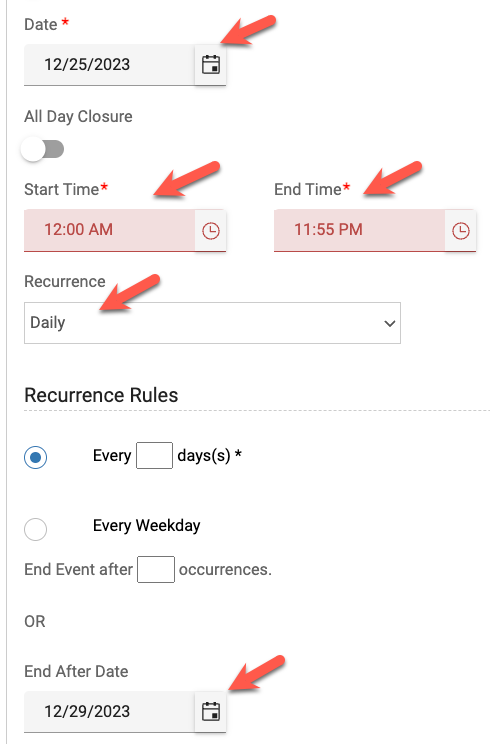This screenshot has height=744, width=490.
Task: Open the End After Date calendar icon
Action: click(211, 712)
